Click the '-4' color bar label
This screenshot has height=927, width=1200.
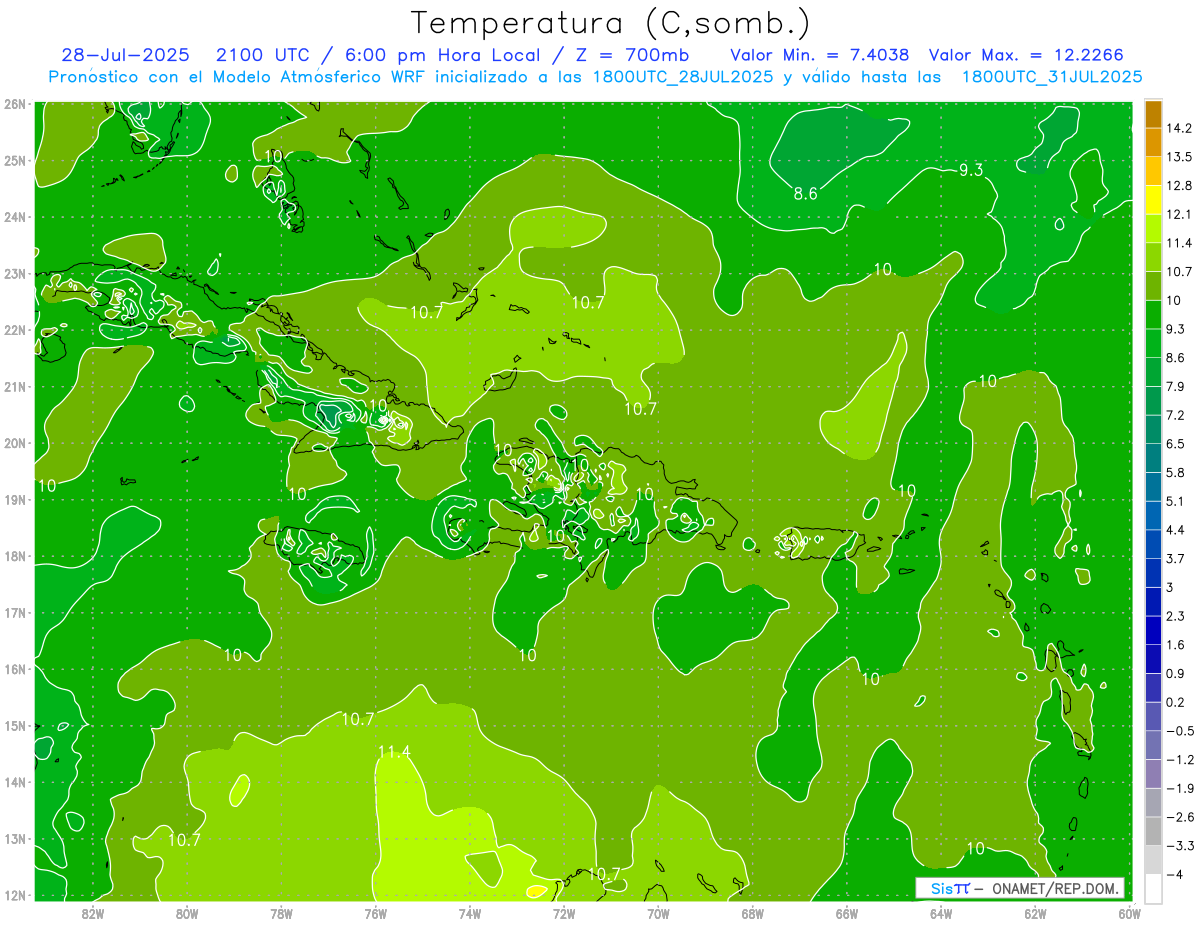(1174, 874)
